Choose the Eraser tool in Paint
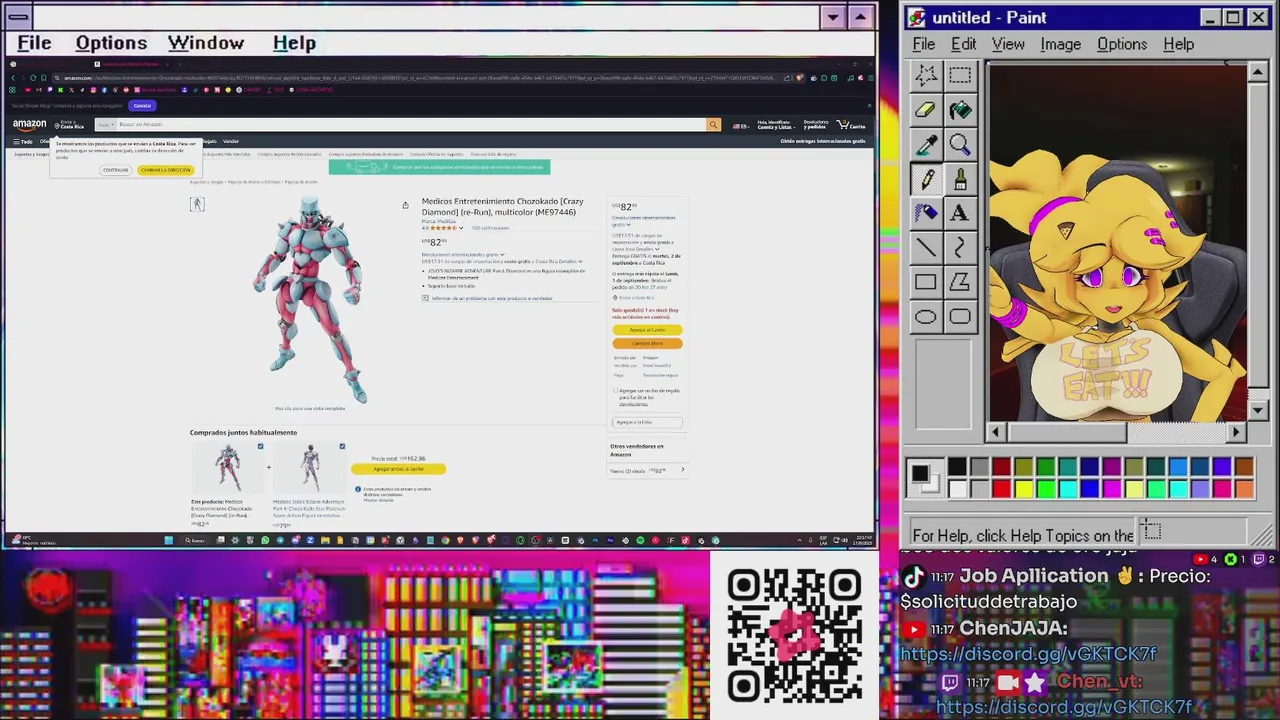 (926, 110)
